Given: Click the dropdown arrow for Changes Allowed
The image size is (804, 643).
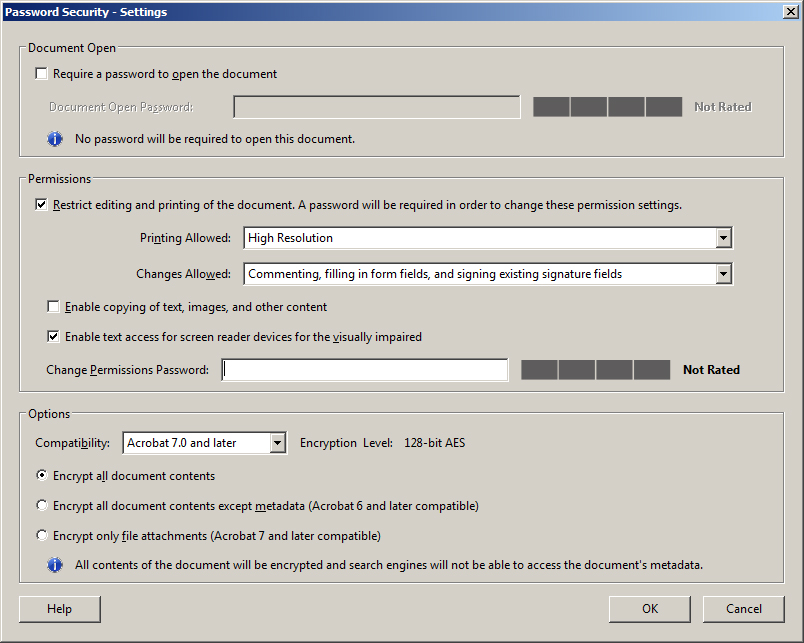Looking at the screenshot, I should [x=723, y=273].
